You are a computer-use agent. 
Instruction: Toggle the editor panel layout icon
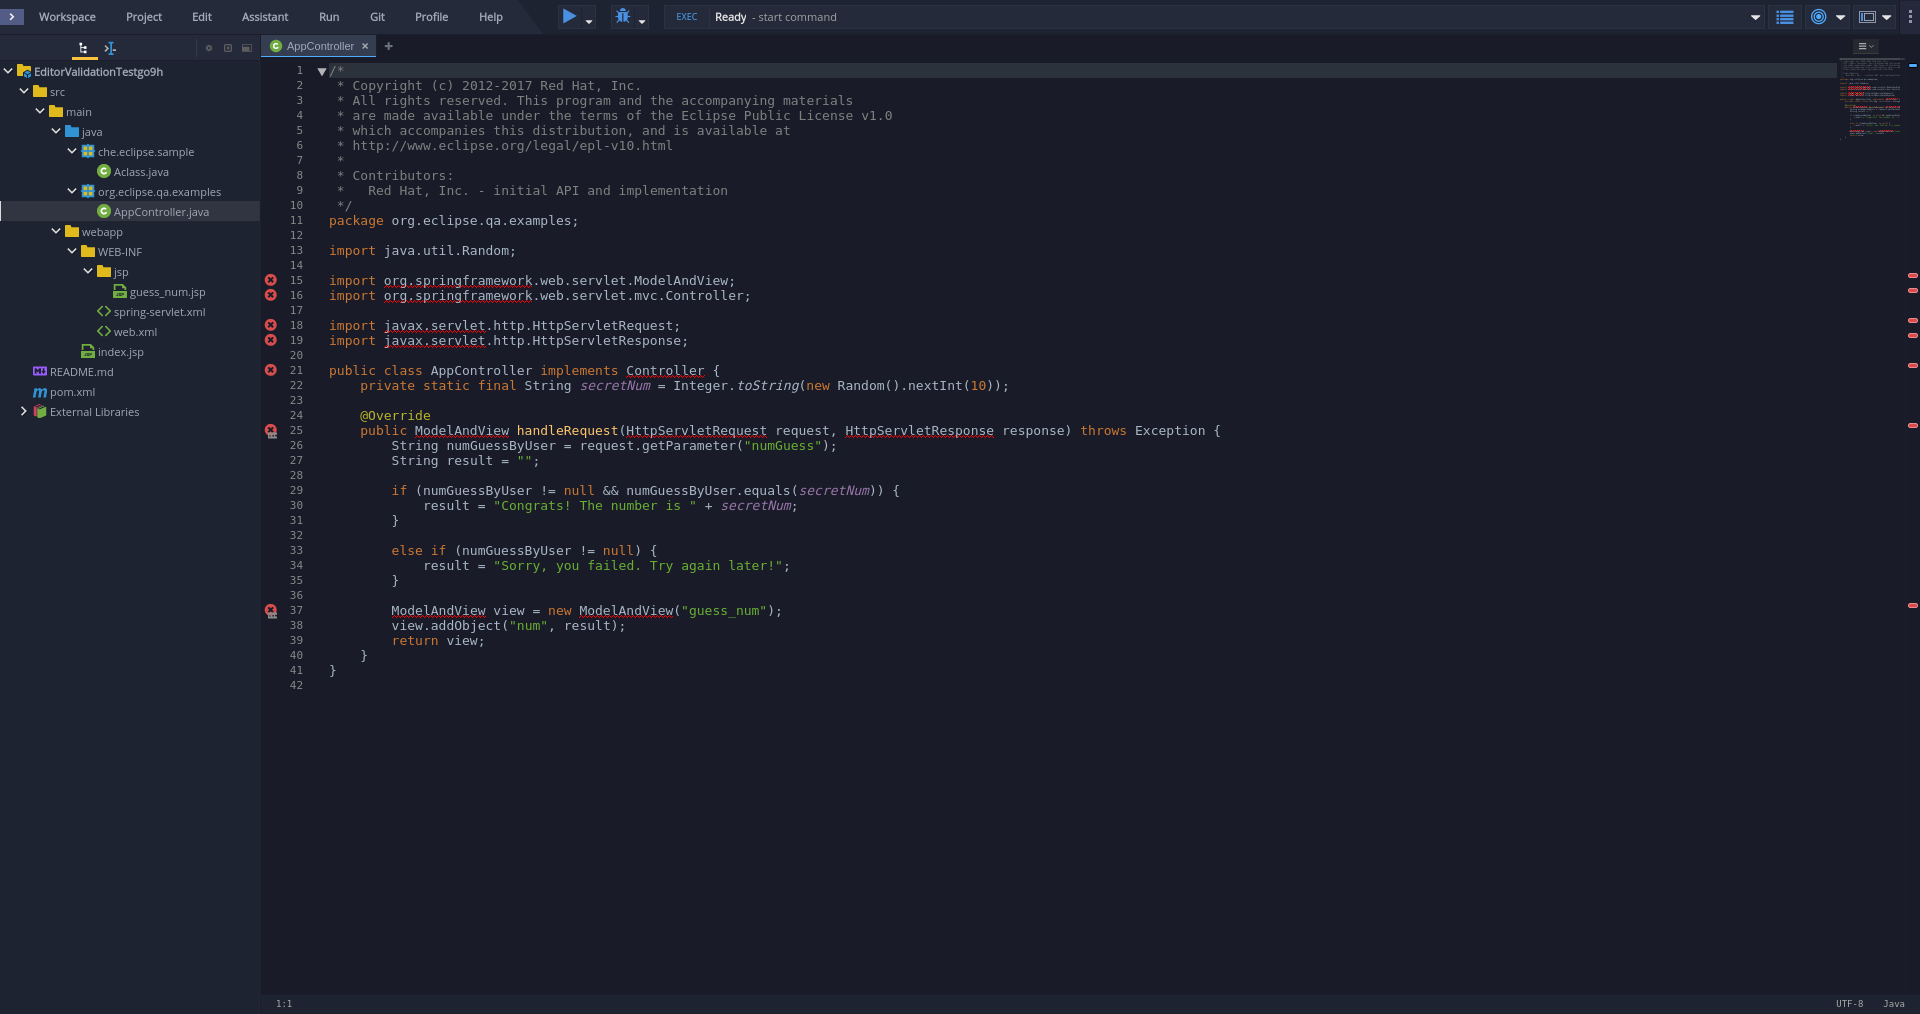click(x=1869, y=16)
